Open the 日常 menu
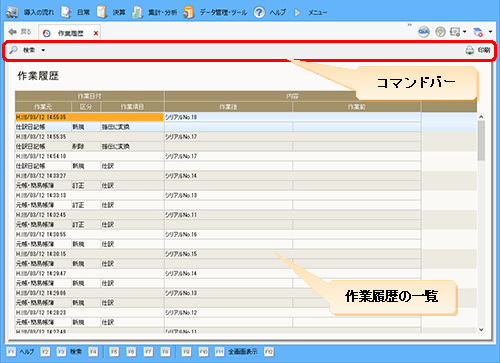This screenshot has width=500, height=363. click(67, 12)
